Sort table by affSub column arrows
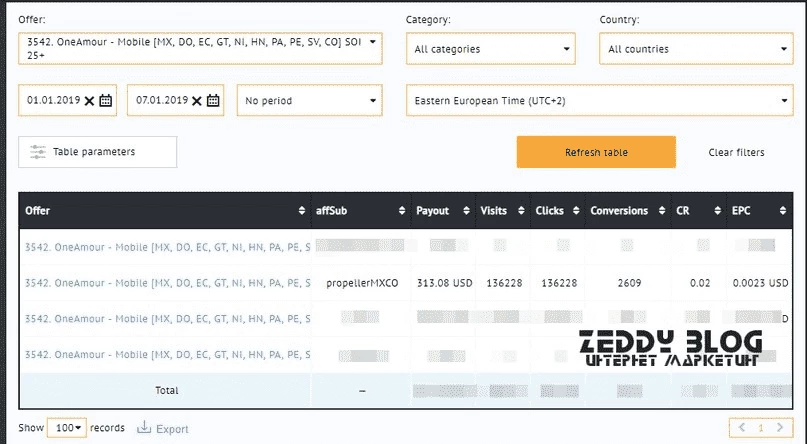Image resolution: width=807 pixels, height=444 pixels. click(x=402, y=210)
